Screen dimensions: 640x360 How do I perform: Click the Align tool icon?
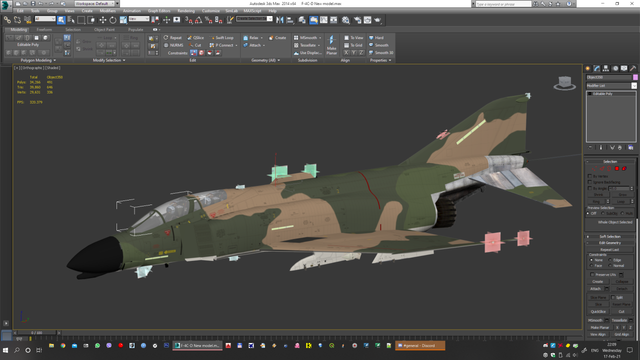(x=290, y=20)
